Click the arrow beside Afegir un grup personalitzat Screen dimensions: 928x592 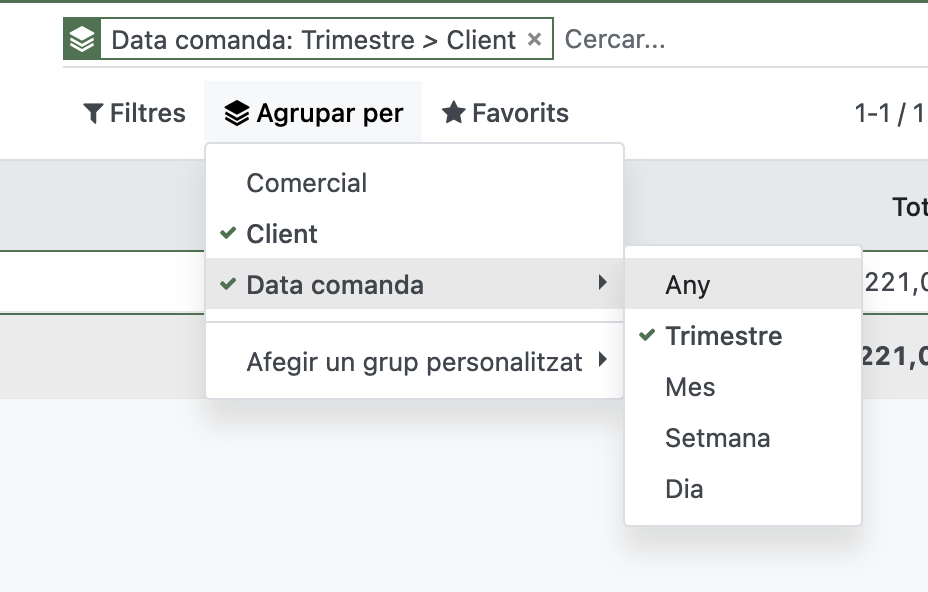click(602, 360)
